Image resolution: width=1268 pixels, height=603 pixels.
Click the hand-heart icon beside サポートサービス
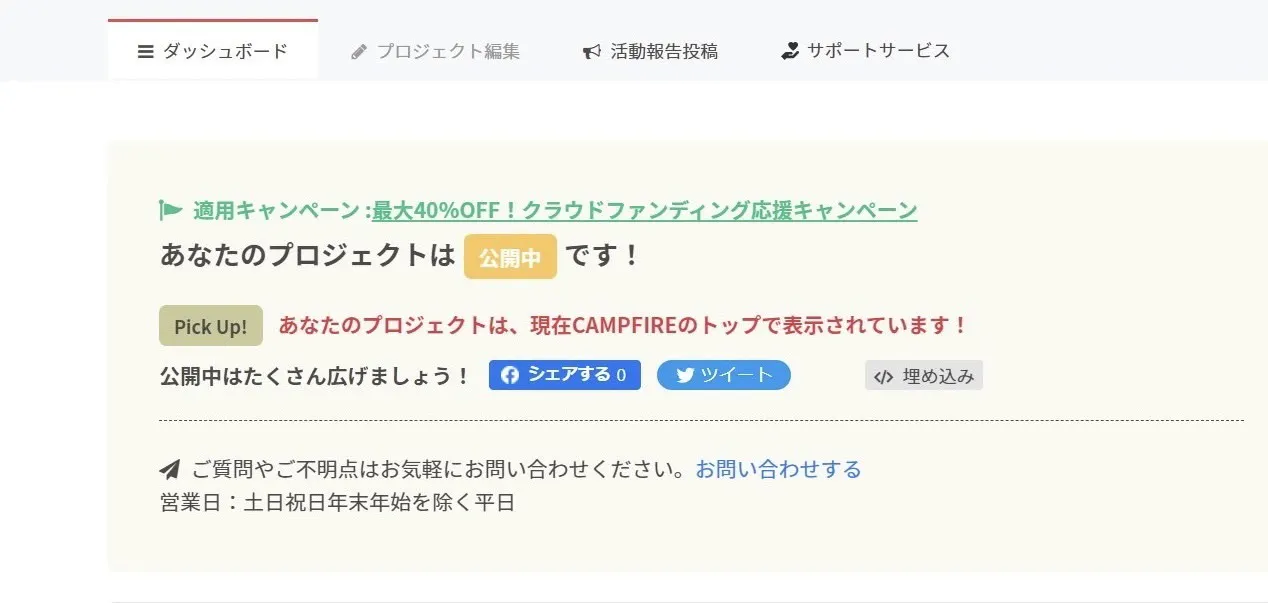tap(790, 51)
